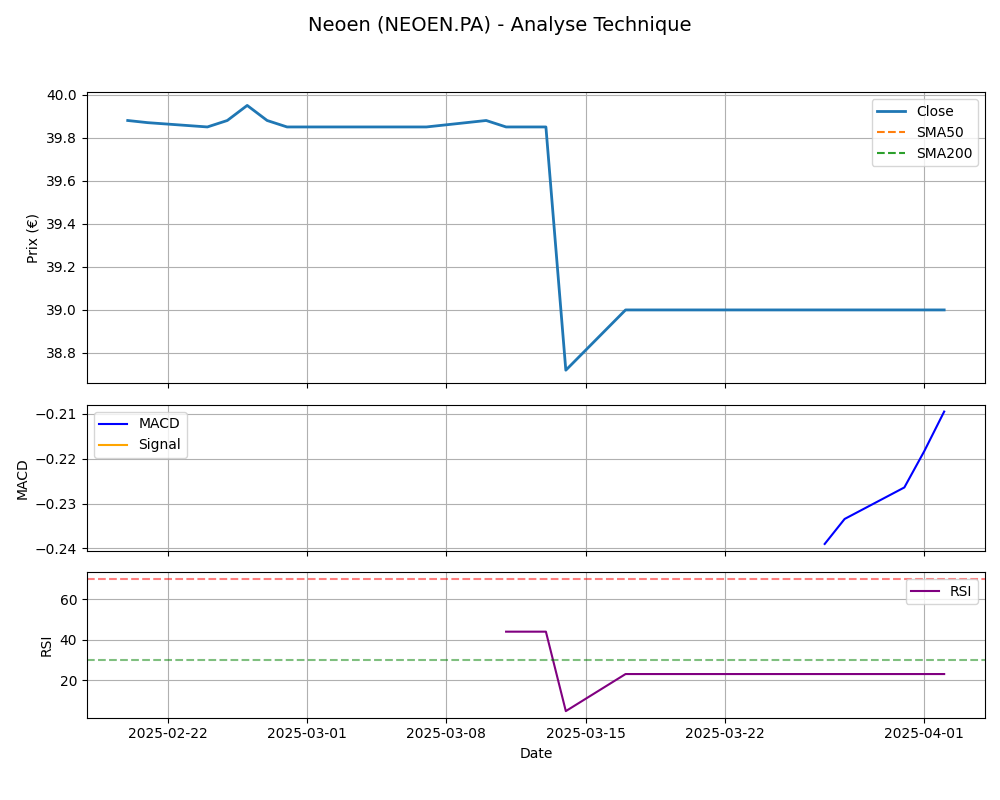The image size is (1000, 800).
Task: Click the '−0.22' MACD tick label
Action: pyautogui.click(x=56, y=459)
